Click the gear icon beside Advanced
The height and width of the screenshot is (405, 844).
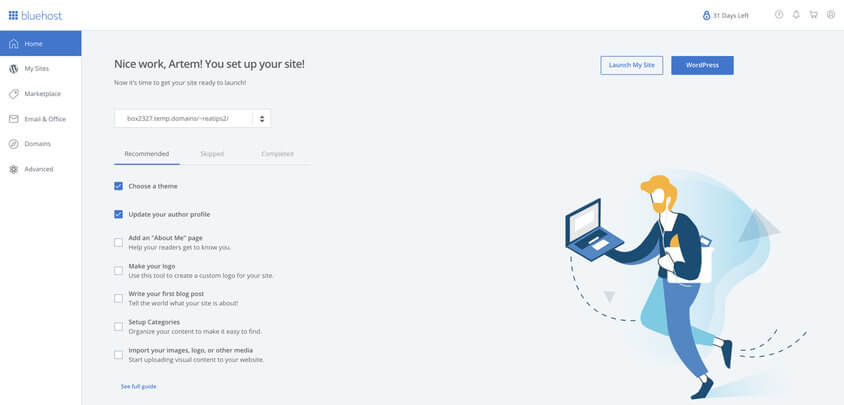[x=14, y=169]
